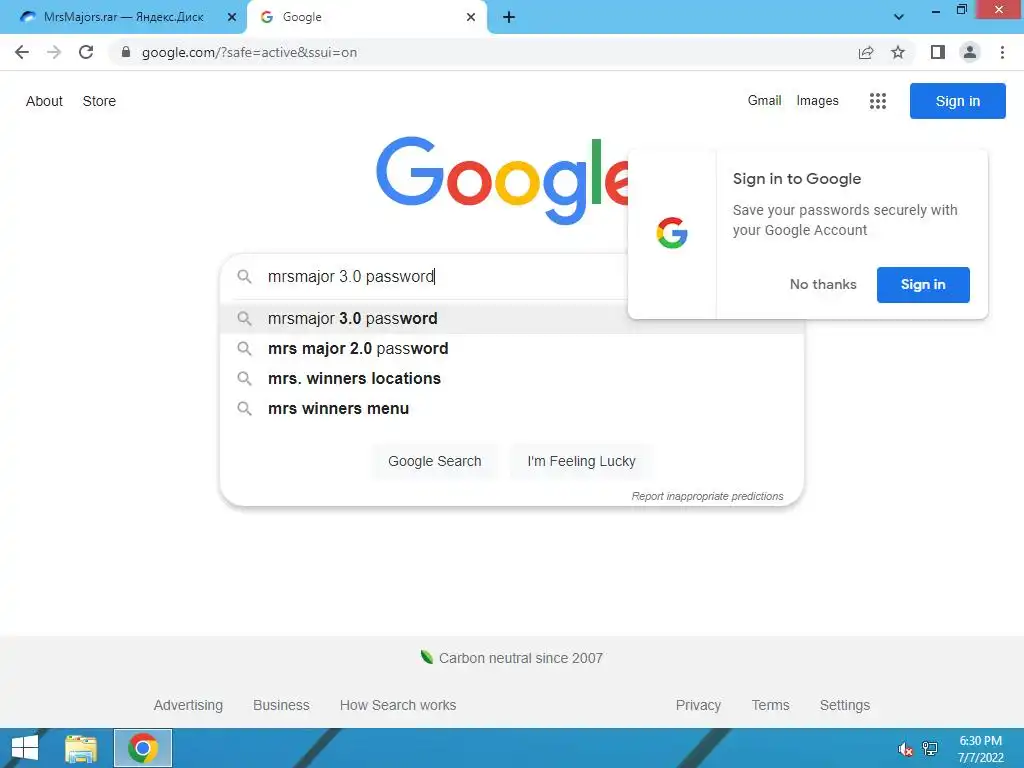Open the Terms footer link
The image size is (1024, 768).
point(770,705)
